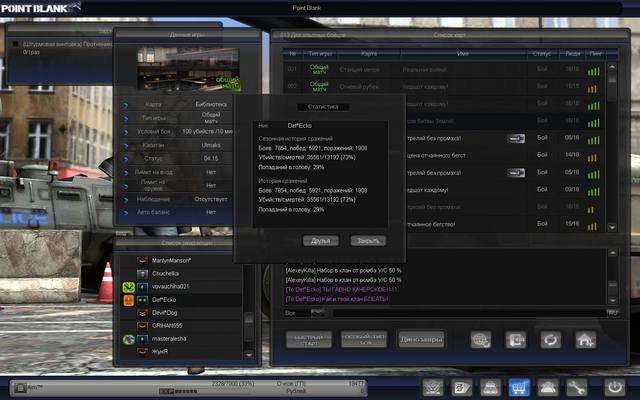Click the refresh arrows icon in lobby
Image resolution: width=640 pixels, height=400 pixels.
(x=550, y=340)
